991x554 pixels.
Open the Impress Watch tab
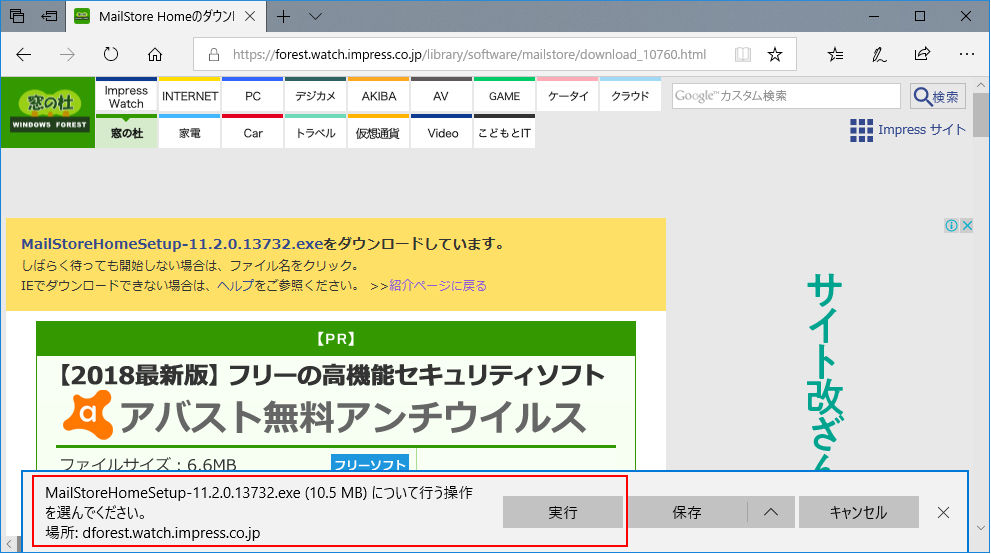pyautogui.click(x=126, y=95)
